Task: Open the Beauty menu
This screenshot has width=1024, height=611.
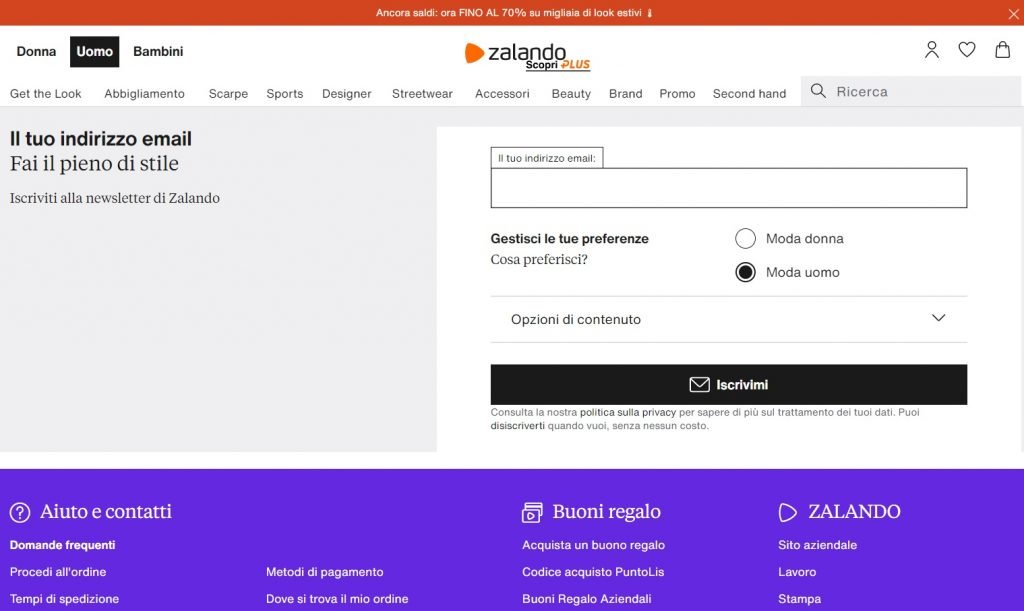Action: (571, 93)
